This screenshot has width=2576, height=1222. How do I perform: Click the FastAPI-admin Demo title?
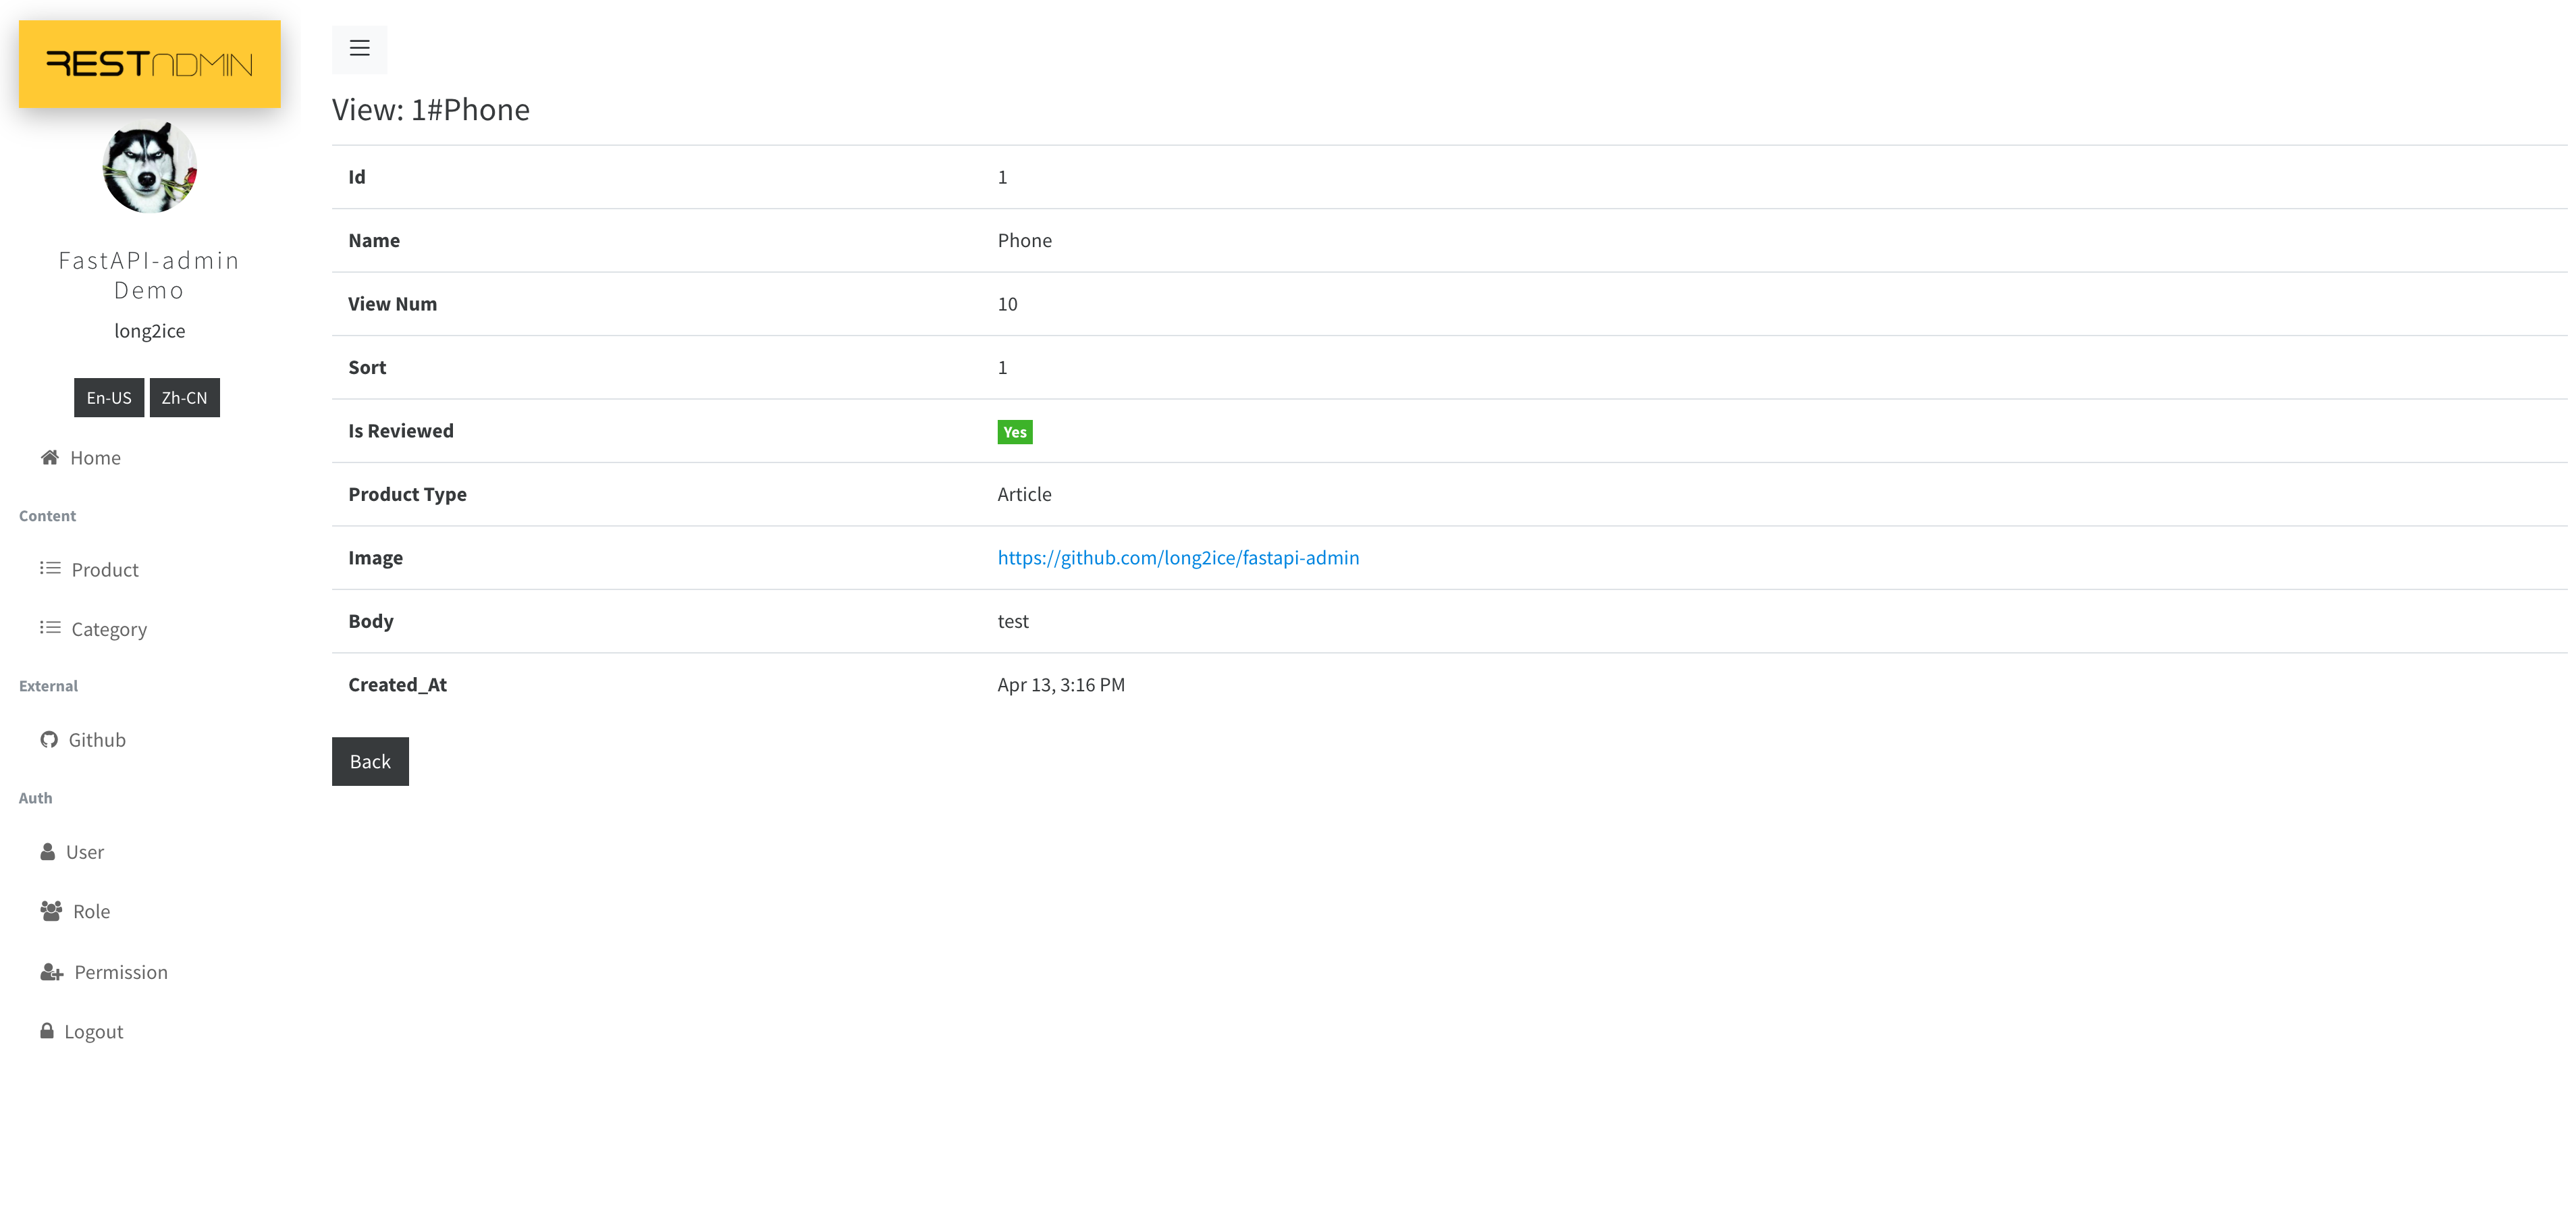pyautogui.click(x=149, y=275)
